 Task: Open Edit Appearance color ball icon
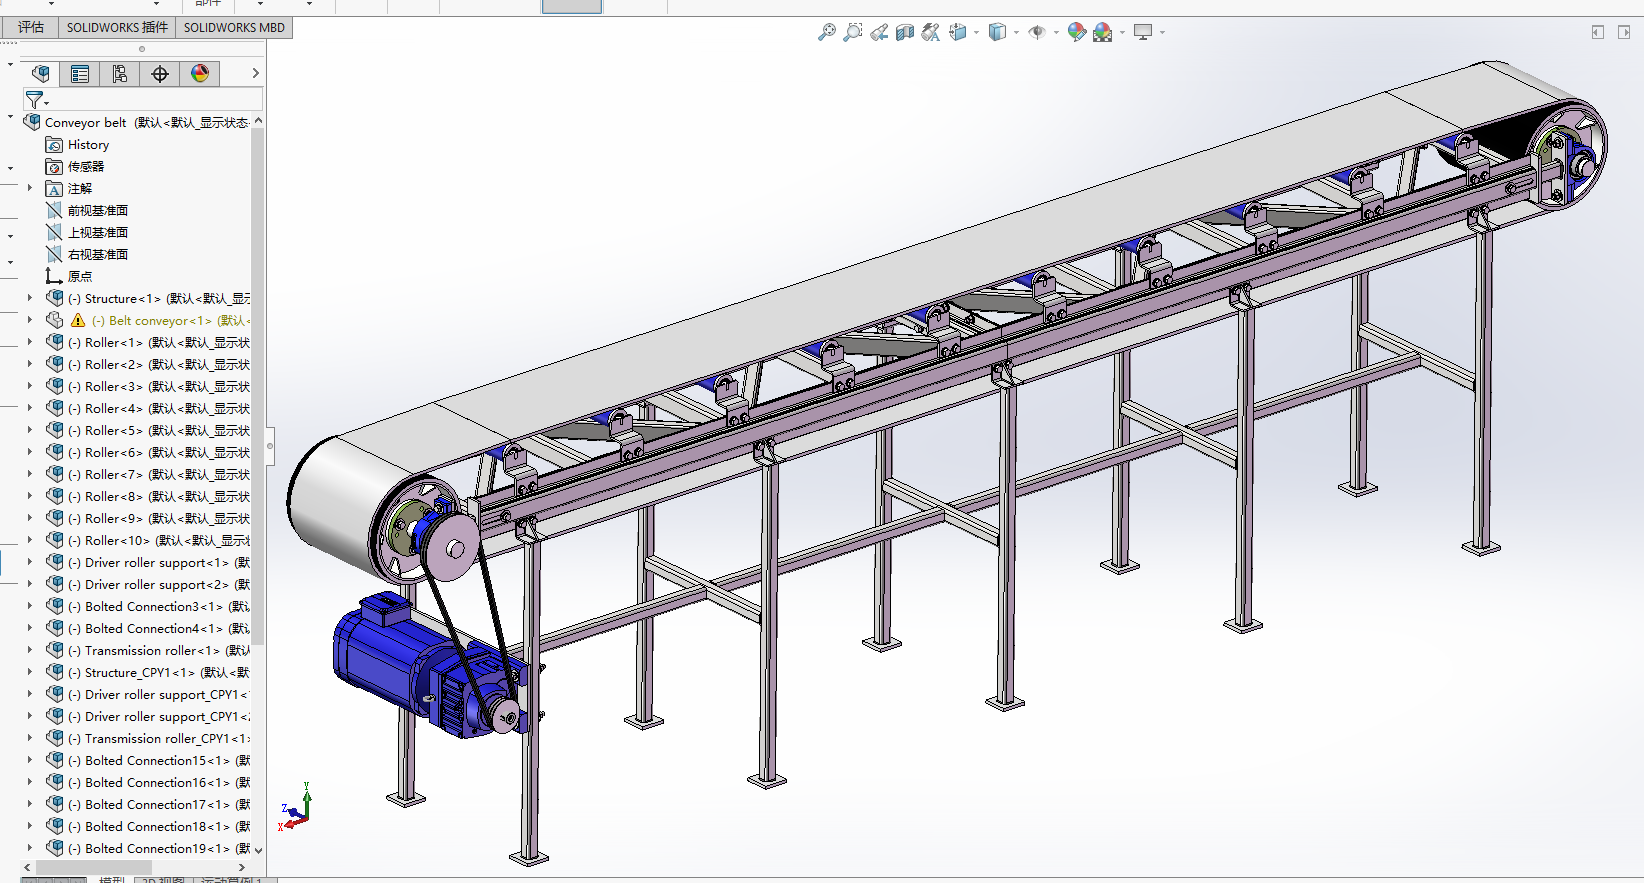pyautogui.click(x=1076, y=32)
